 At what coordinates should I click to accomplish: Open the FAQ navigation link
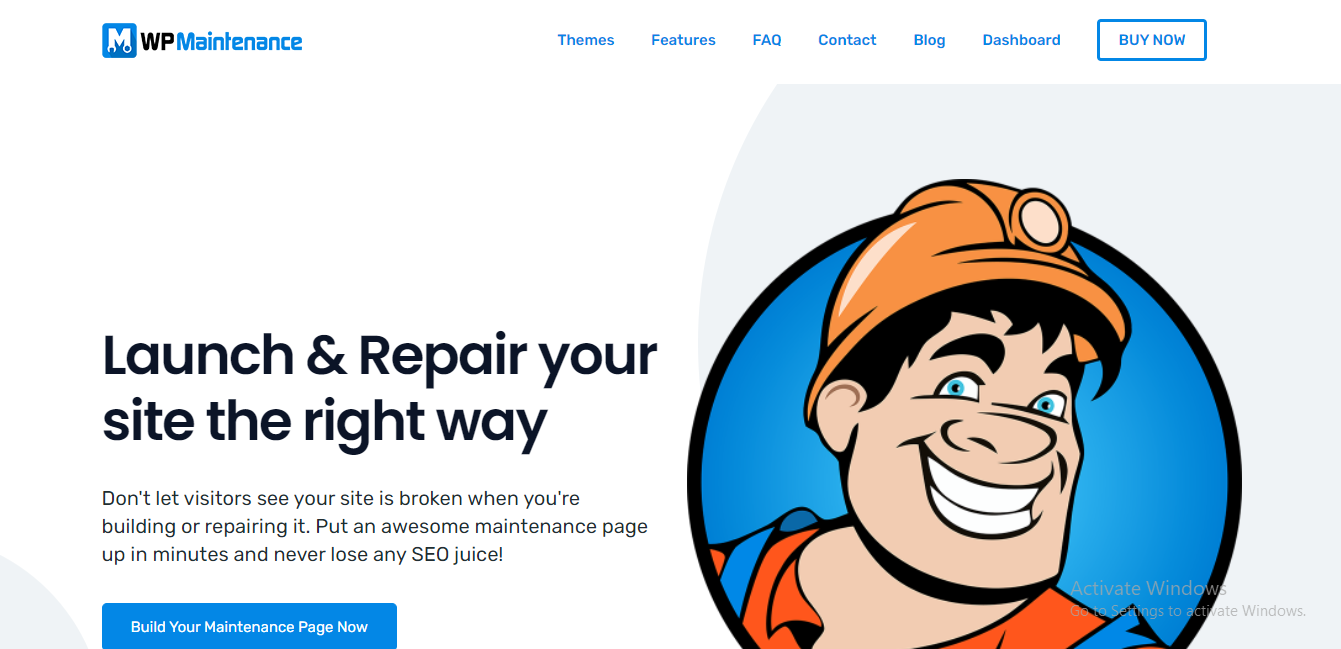coord(767,40)
